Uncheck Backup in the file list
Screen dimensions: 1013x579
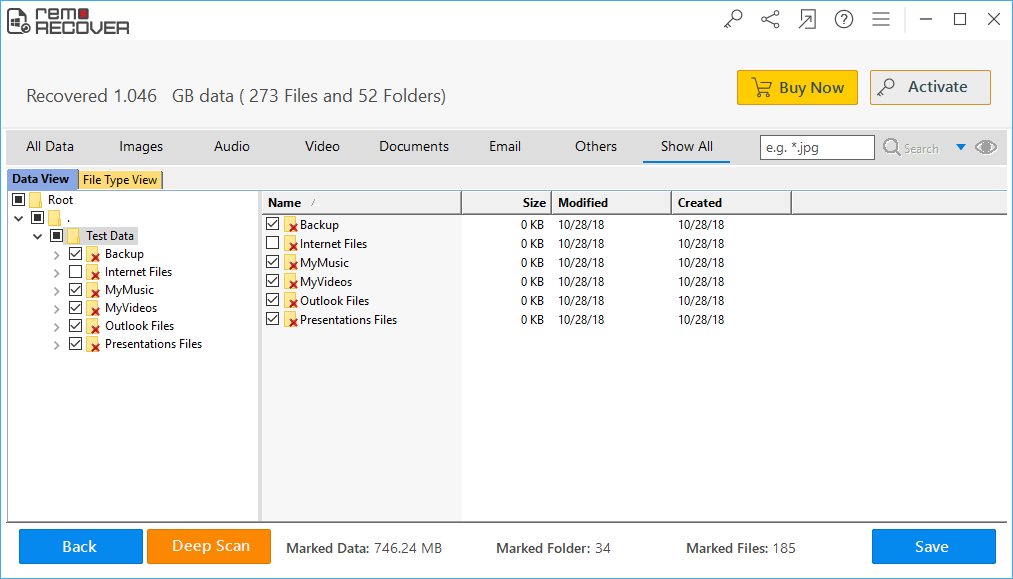(x=273, y=224)
